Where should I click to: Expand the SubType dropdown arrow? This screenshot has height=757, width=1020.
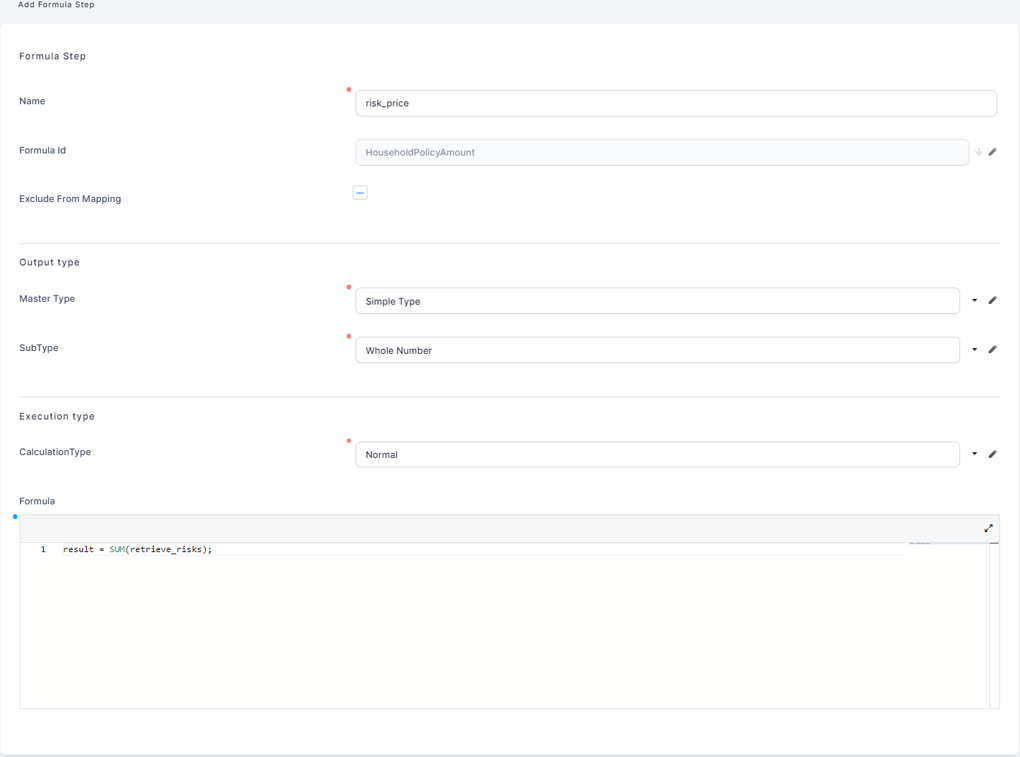974,350
